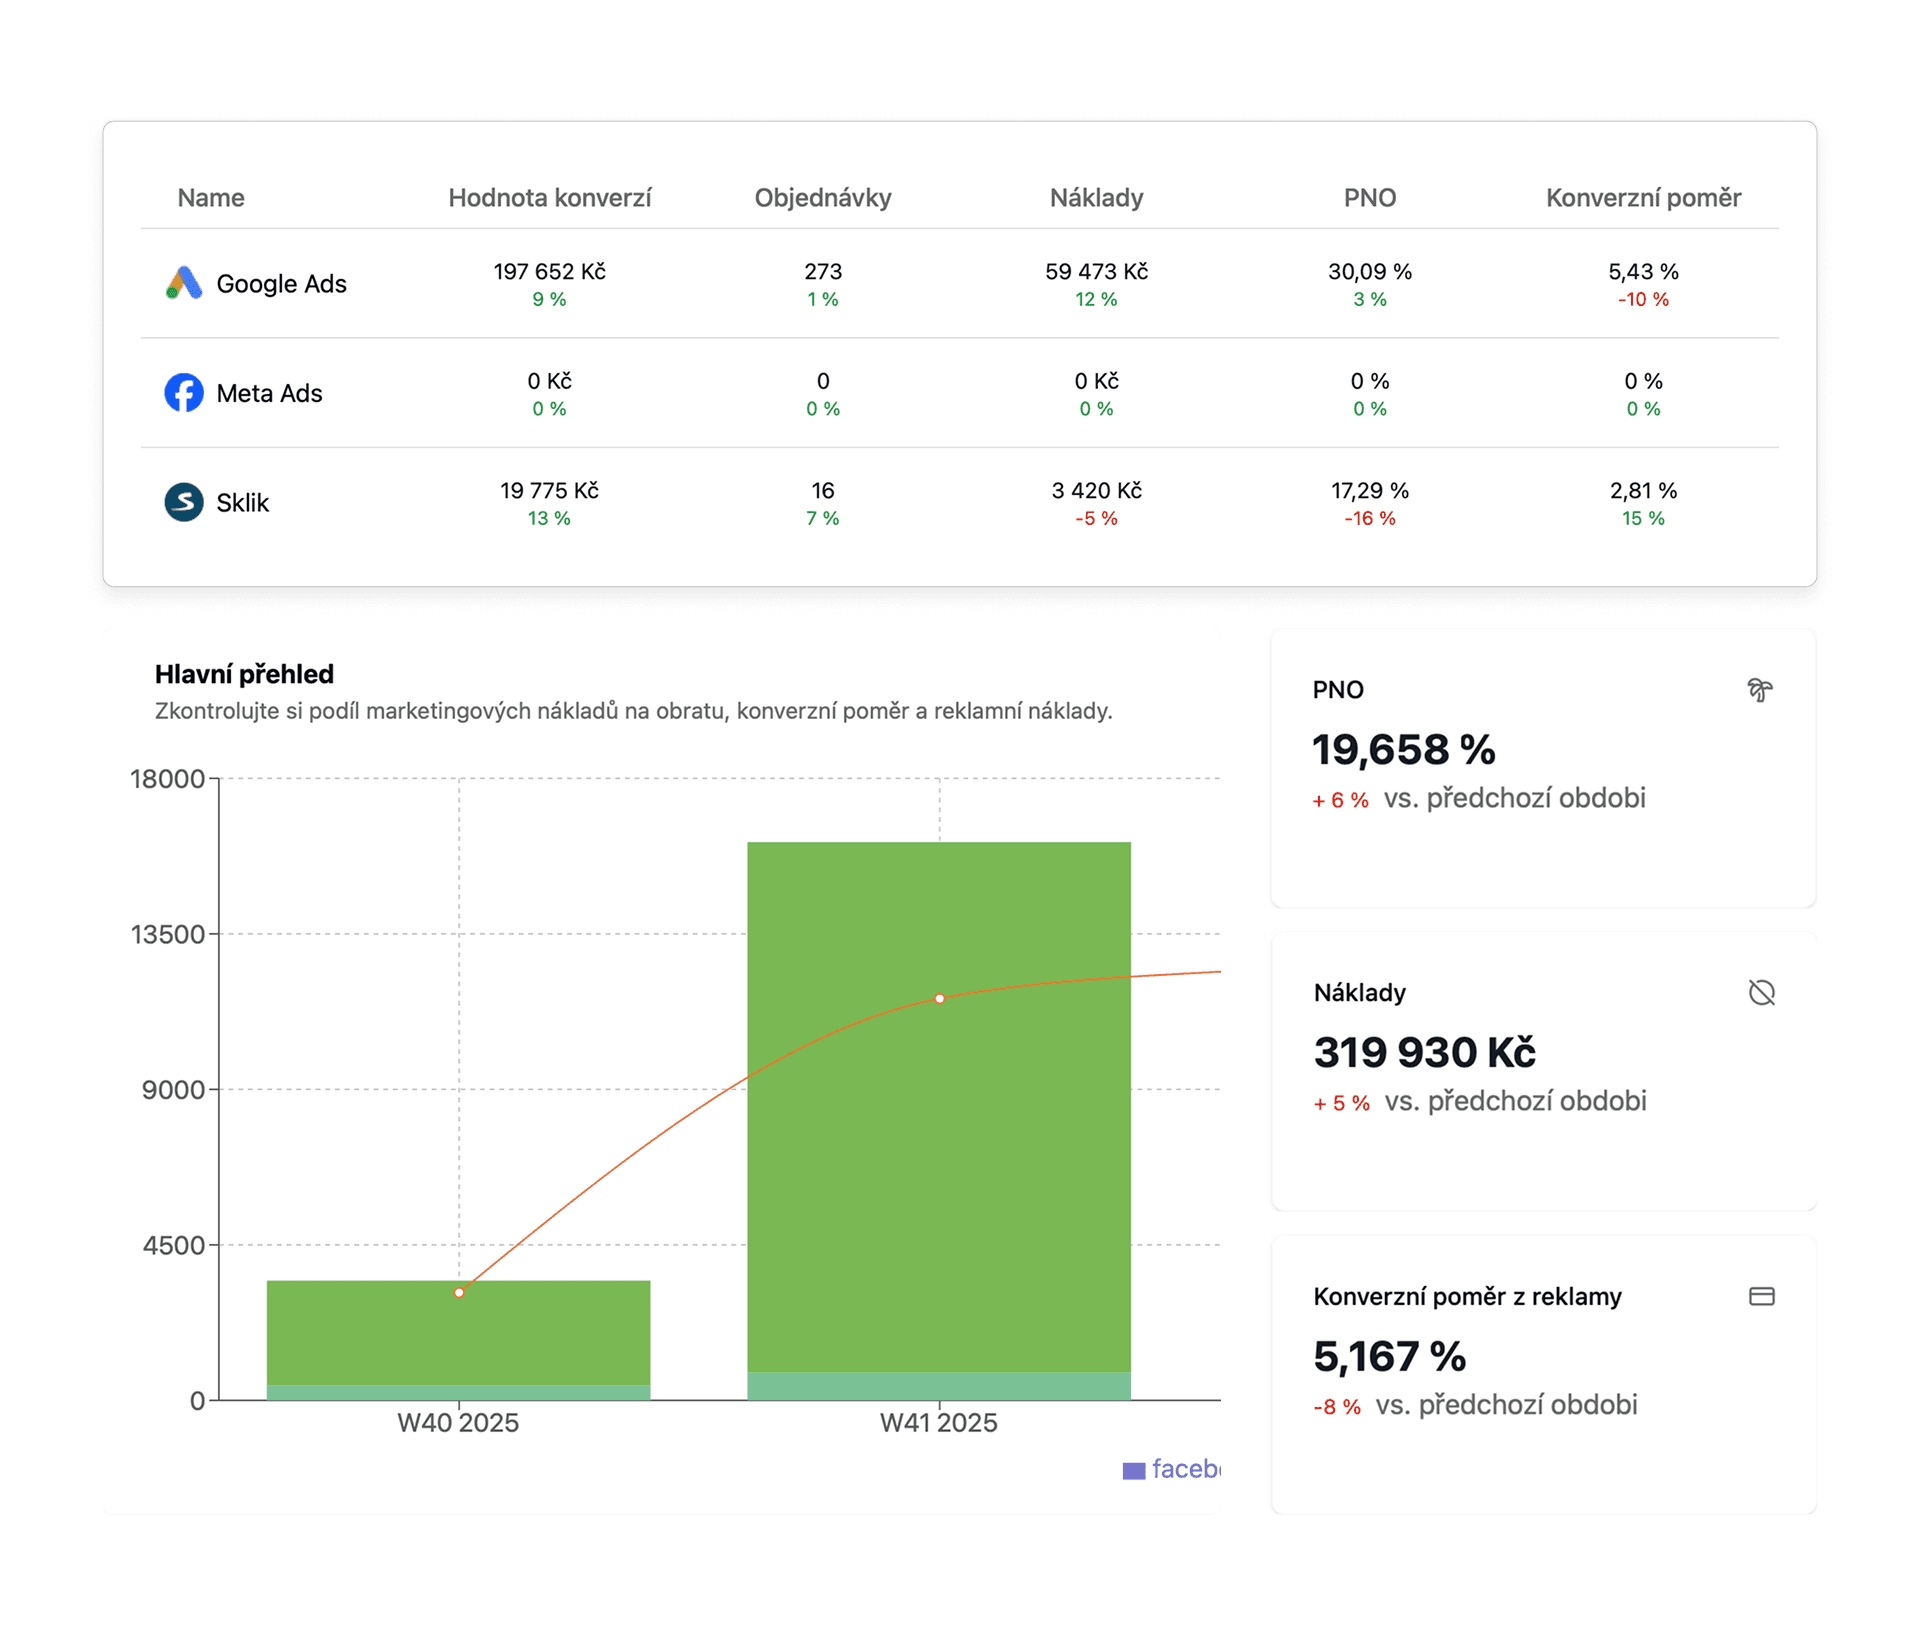This screenshot has height=1636, width=1920.
Task: Click the card icon in Konverzní poměr card
Action: (1761, 1297)
